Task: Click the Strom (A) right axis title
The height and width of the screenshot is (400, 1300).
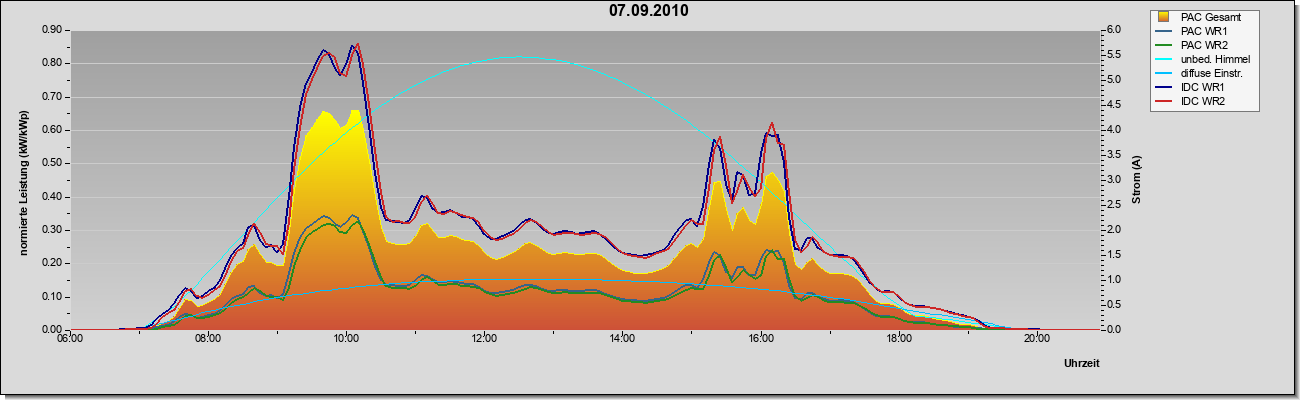Action: point(1136,180)
